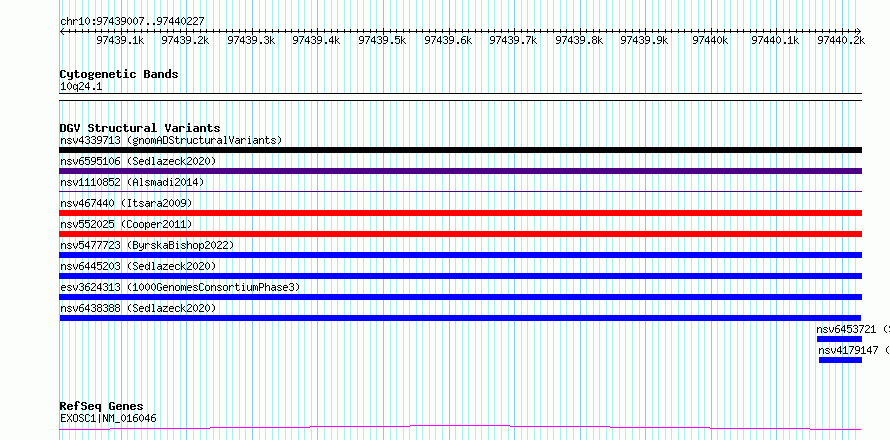Select variant label nsv552025 (Cooper2011)
The image size is (890, 440).
[127, 224]
